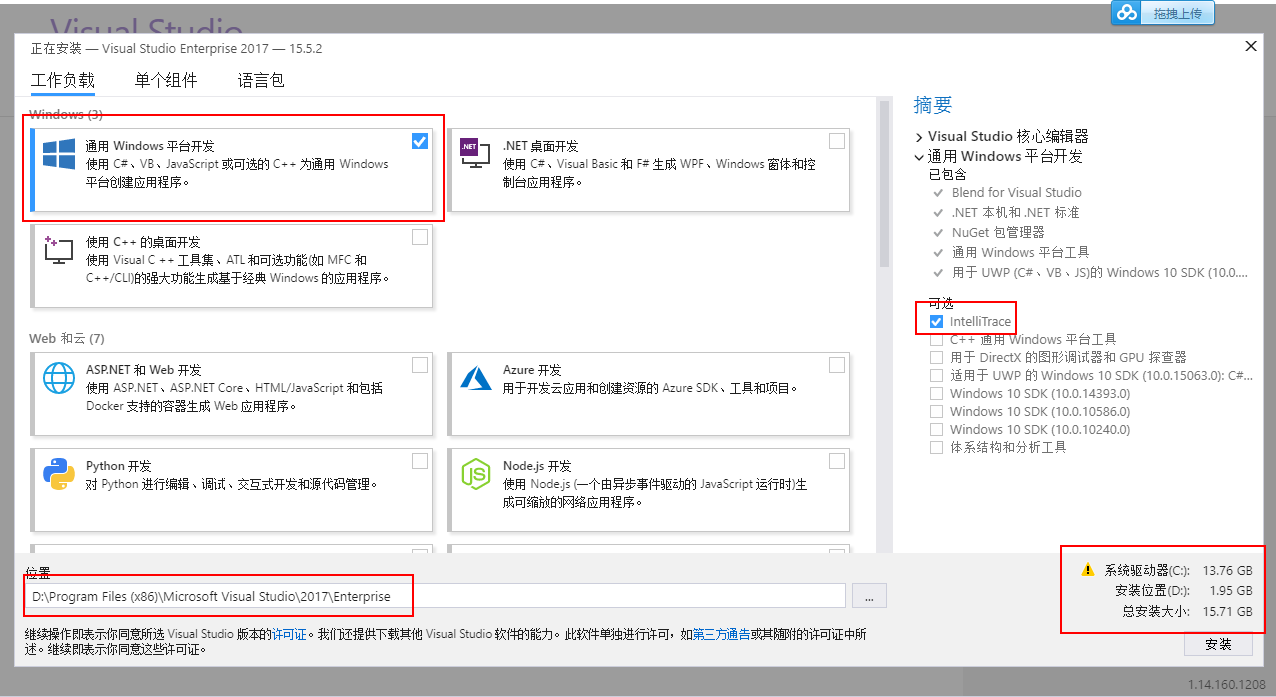Click the warning icon beside system drive size
Image resolution: width=1276 pixels, height=697 pixels.
point(1088,570)
